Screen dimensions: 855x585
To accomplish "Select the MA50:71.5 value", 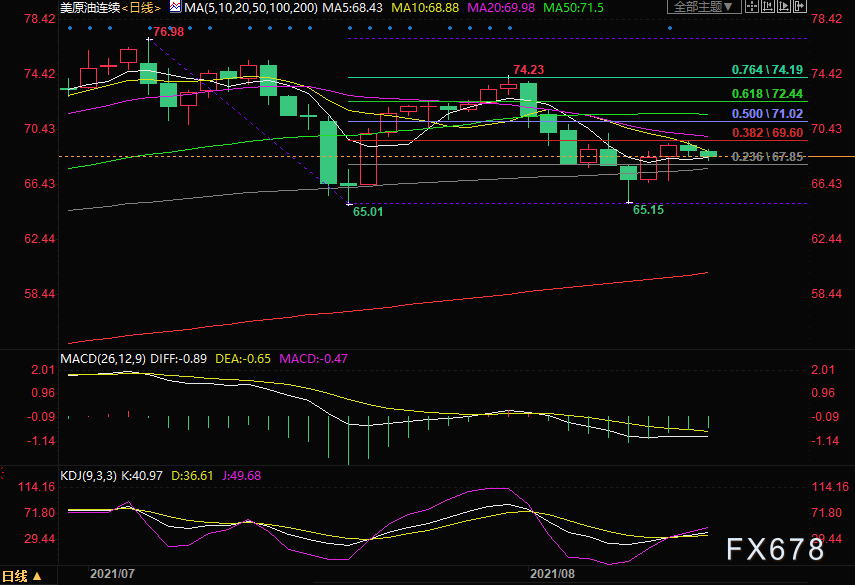I will pyautogui.click(x=574, y=8).
